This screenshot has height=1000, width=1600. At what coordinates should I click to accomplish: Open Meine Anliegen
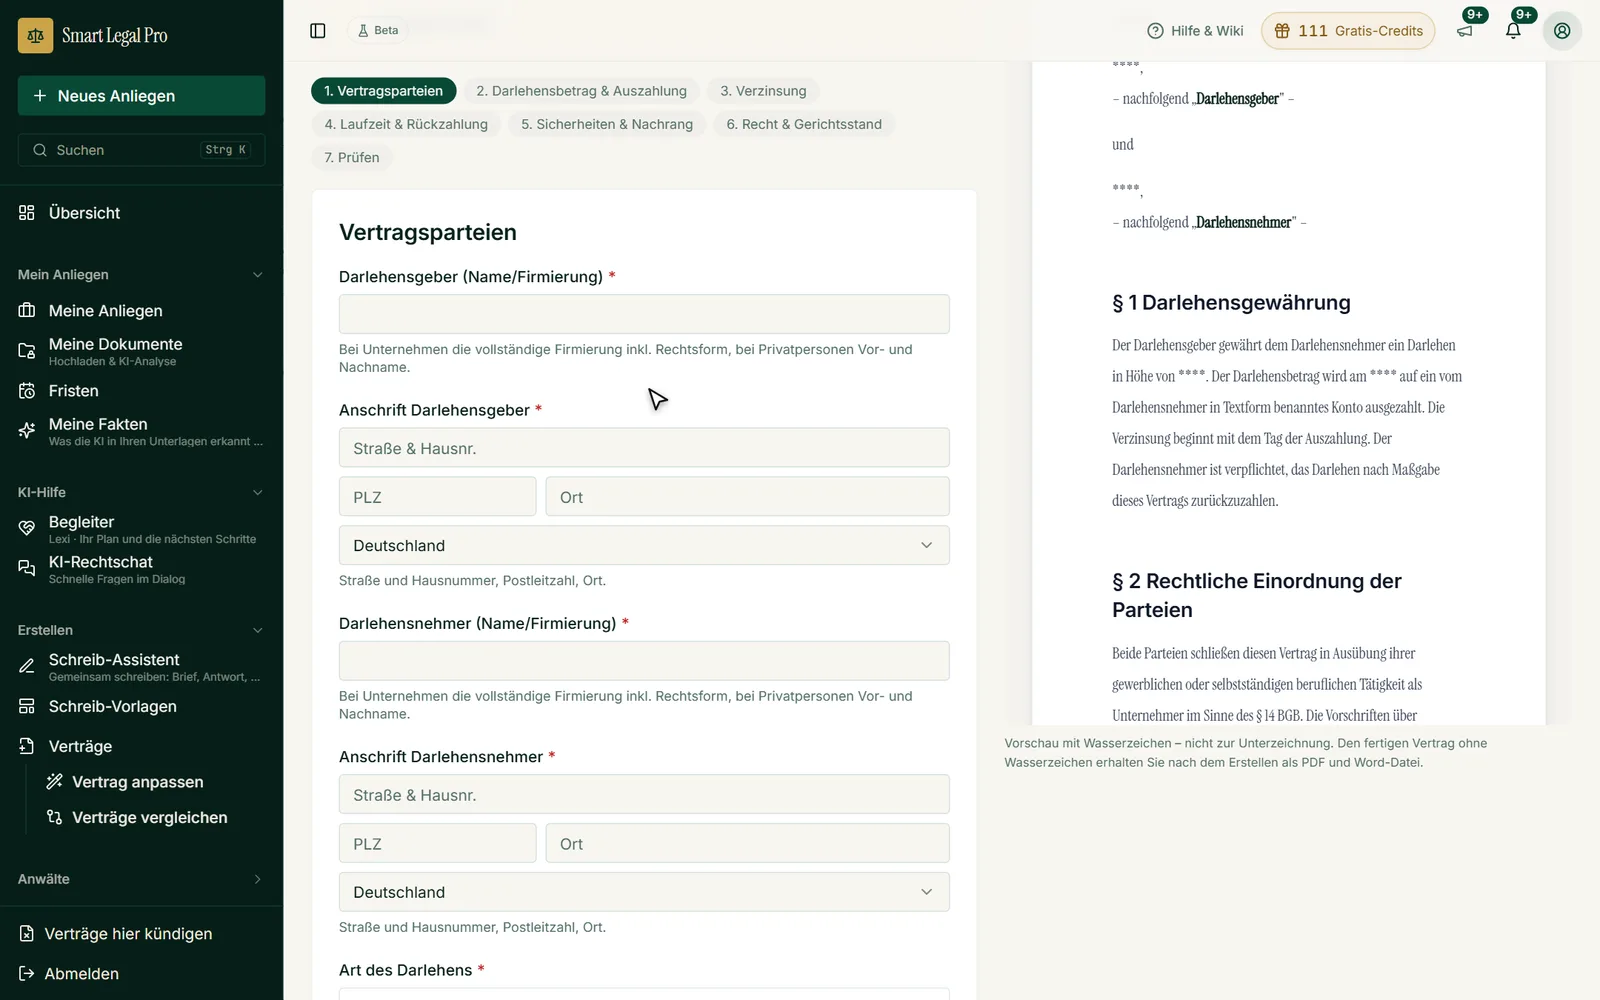(x=141, y=311)
